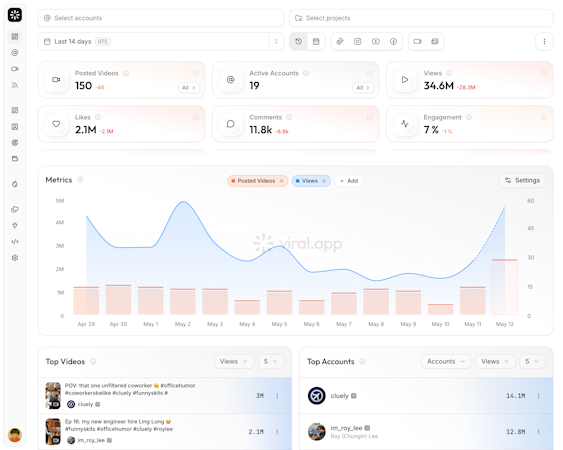Open options menu for cluely account row
This screenshot has height=450, width=563.
click(538, 396)
